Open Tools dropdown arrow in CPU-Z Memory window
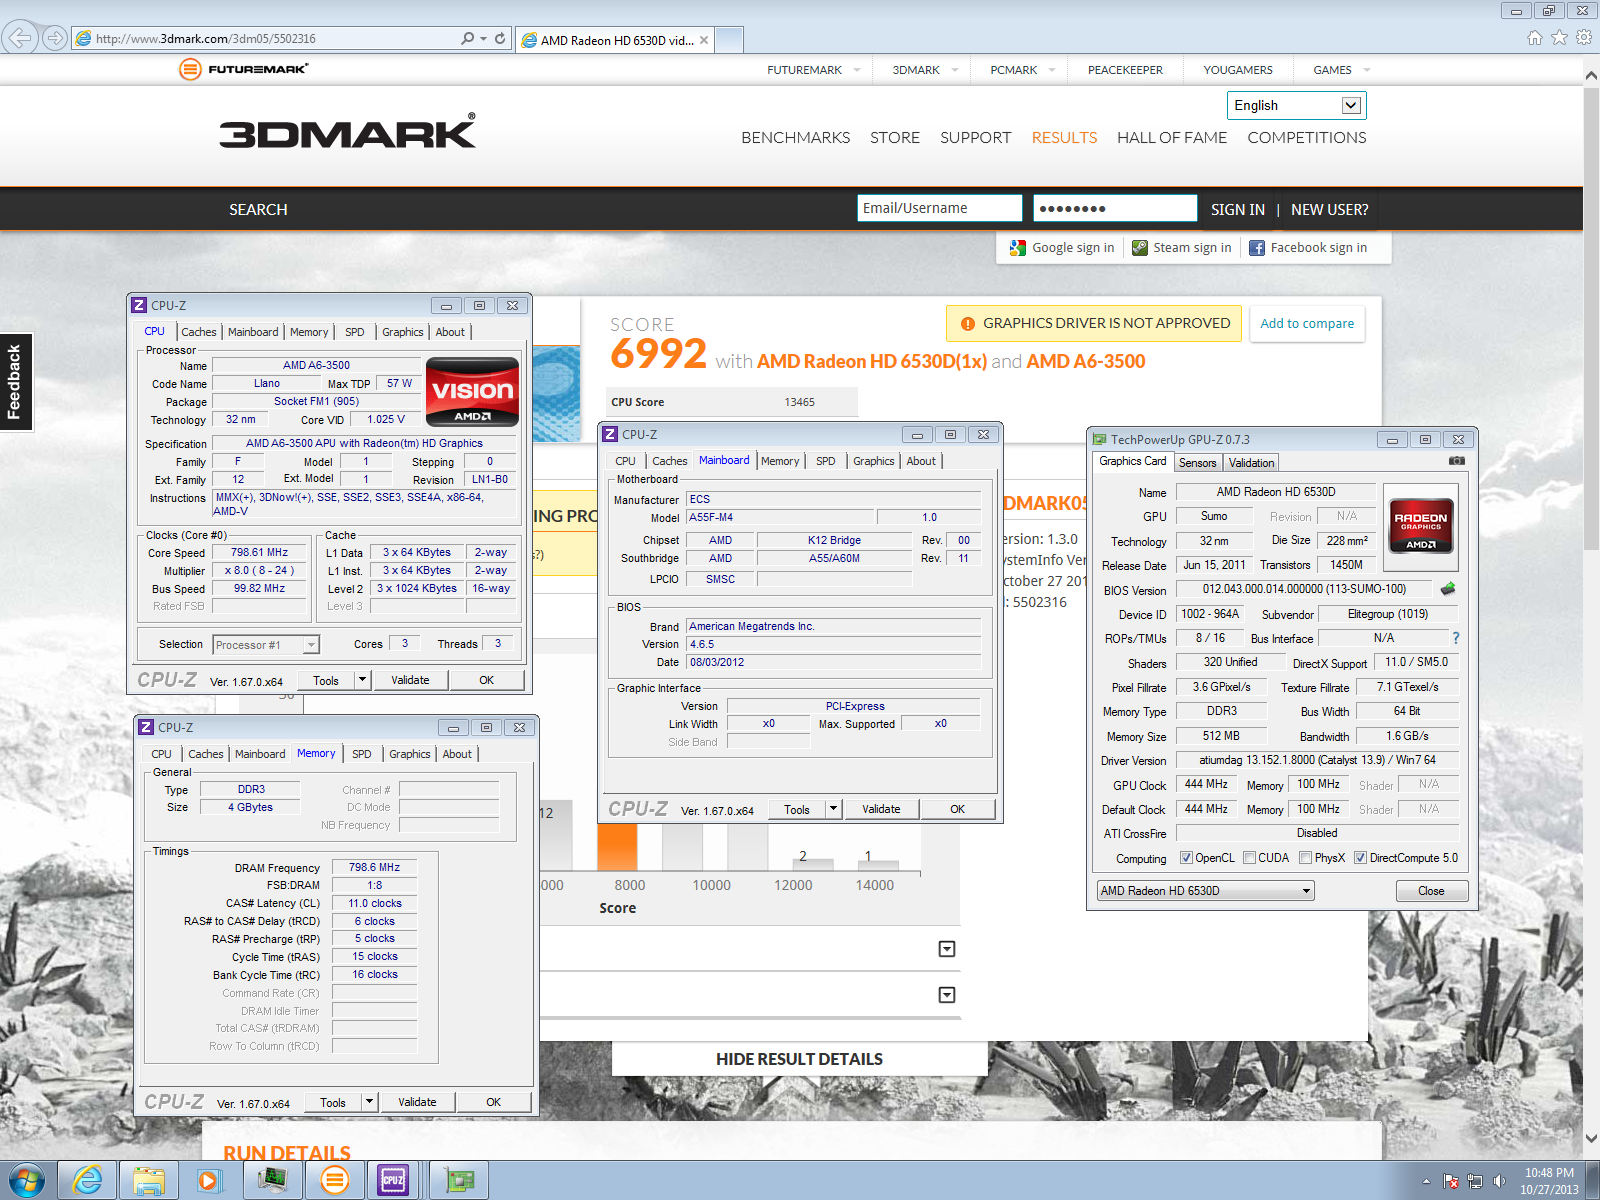This screenshot has height=1200, width=1600. point(369,1102)
